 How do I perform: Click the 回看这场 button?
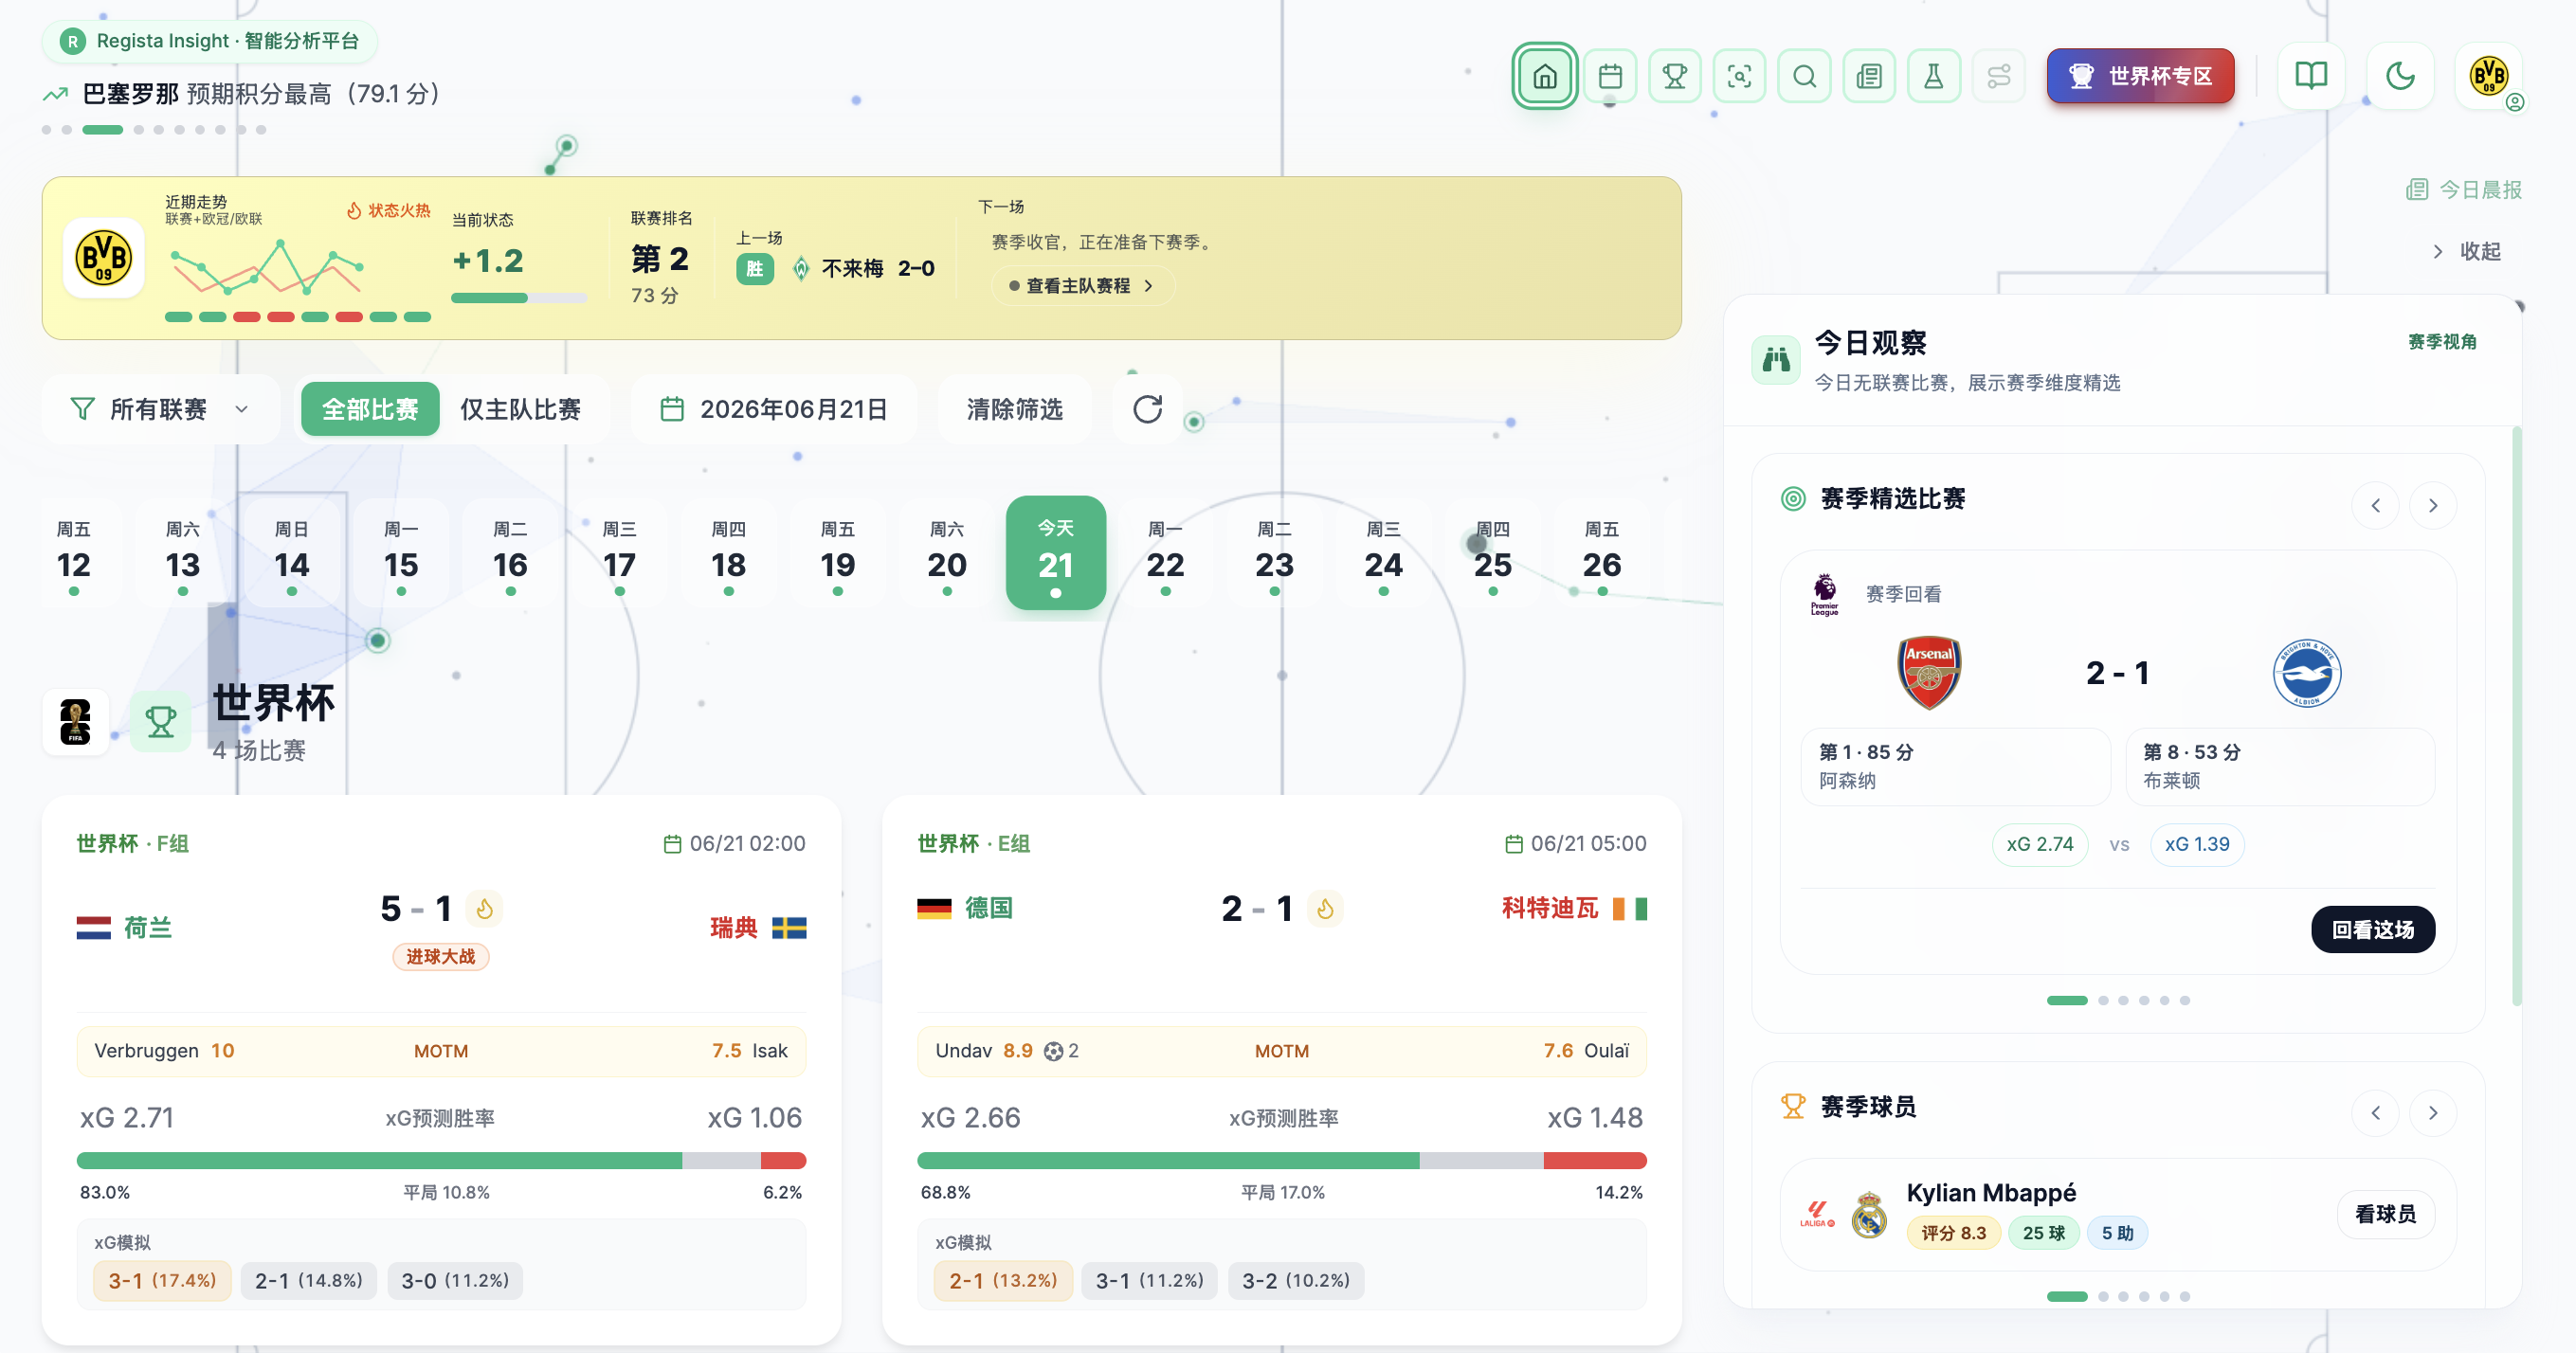2372,929
